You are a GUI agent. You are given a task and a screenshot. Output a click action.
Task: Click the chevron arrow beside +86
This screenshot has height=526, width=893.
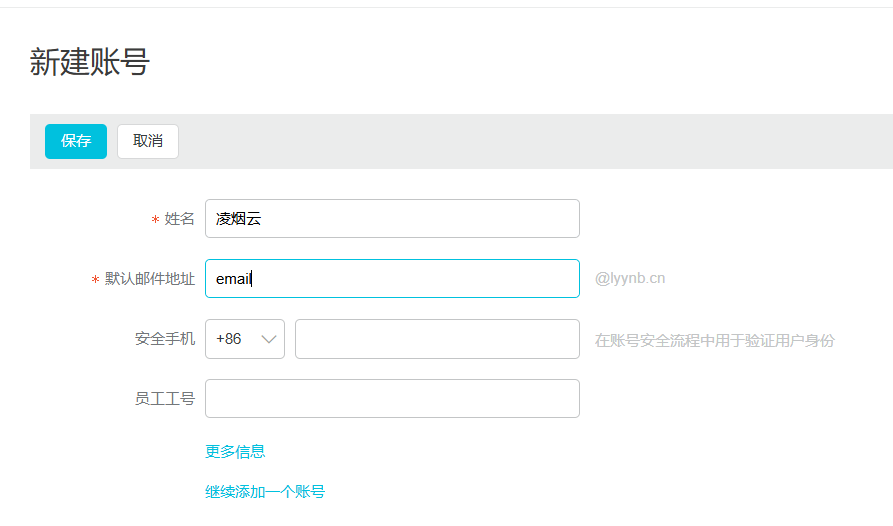[x=268, y=339]
